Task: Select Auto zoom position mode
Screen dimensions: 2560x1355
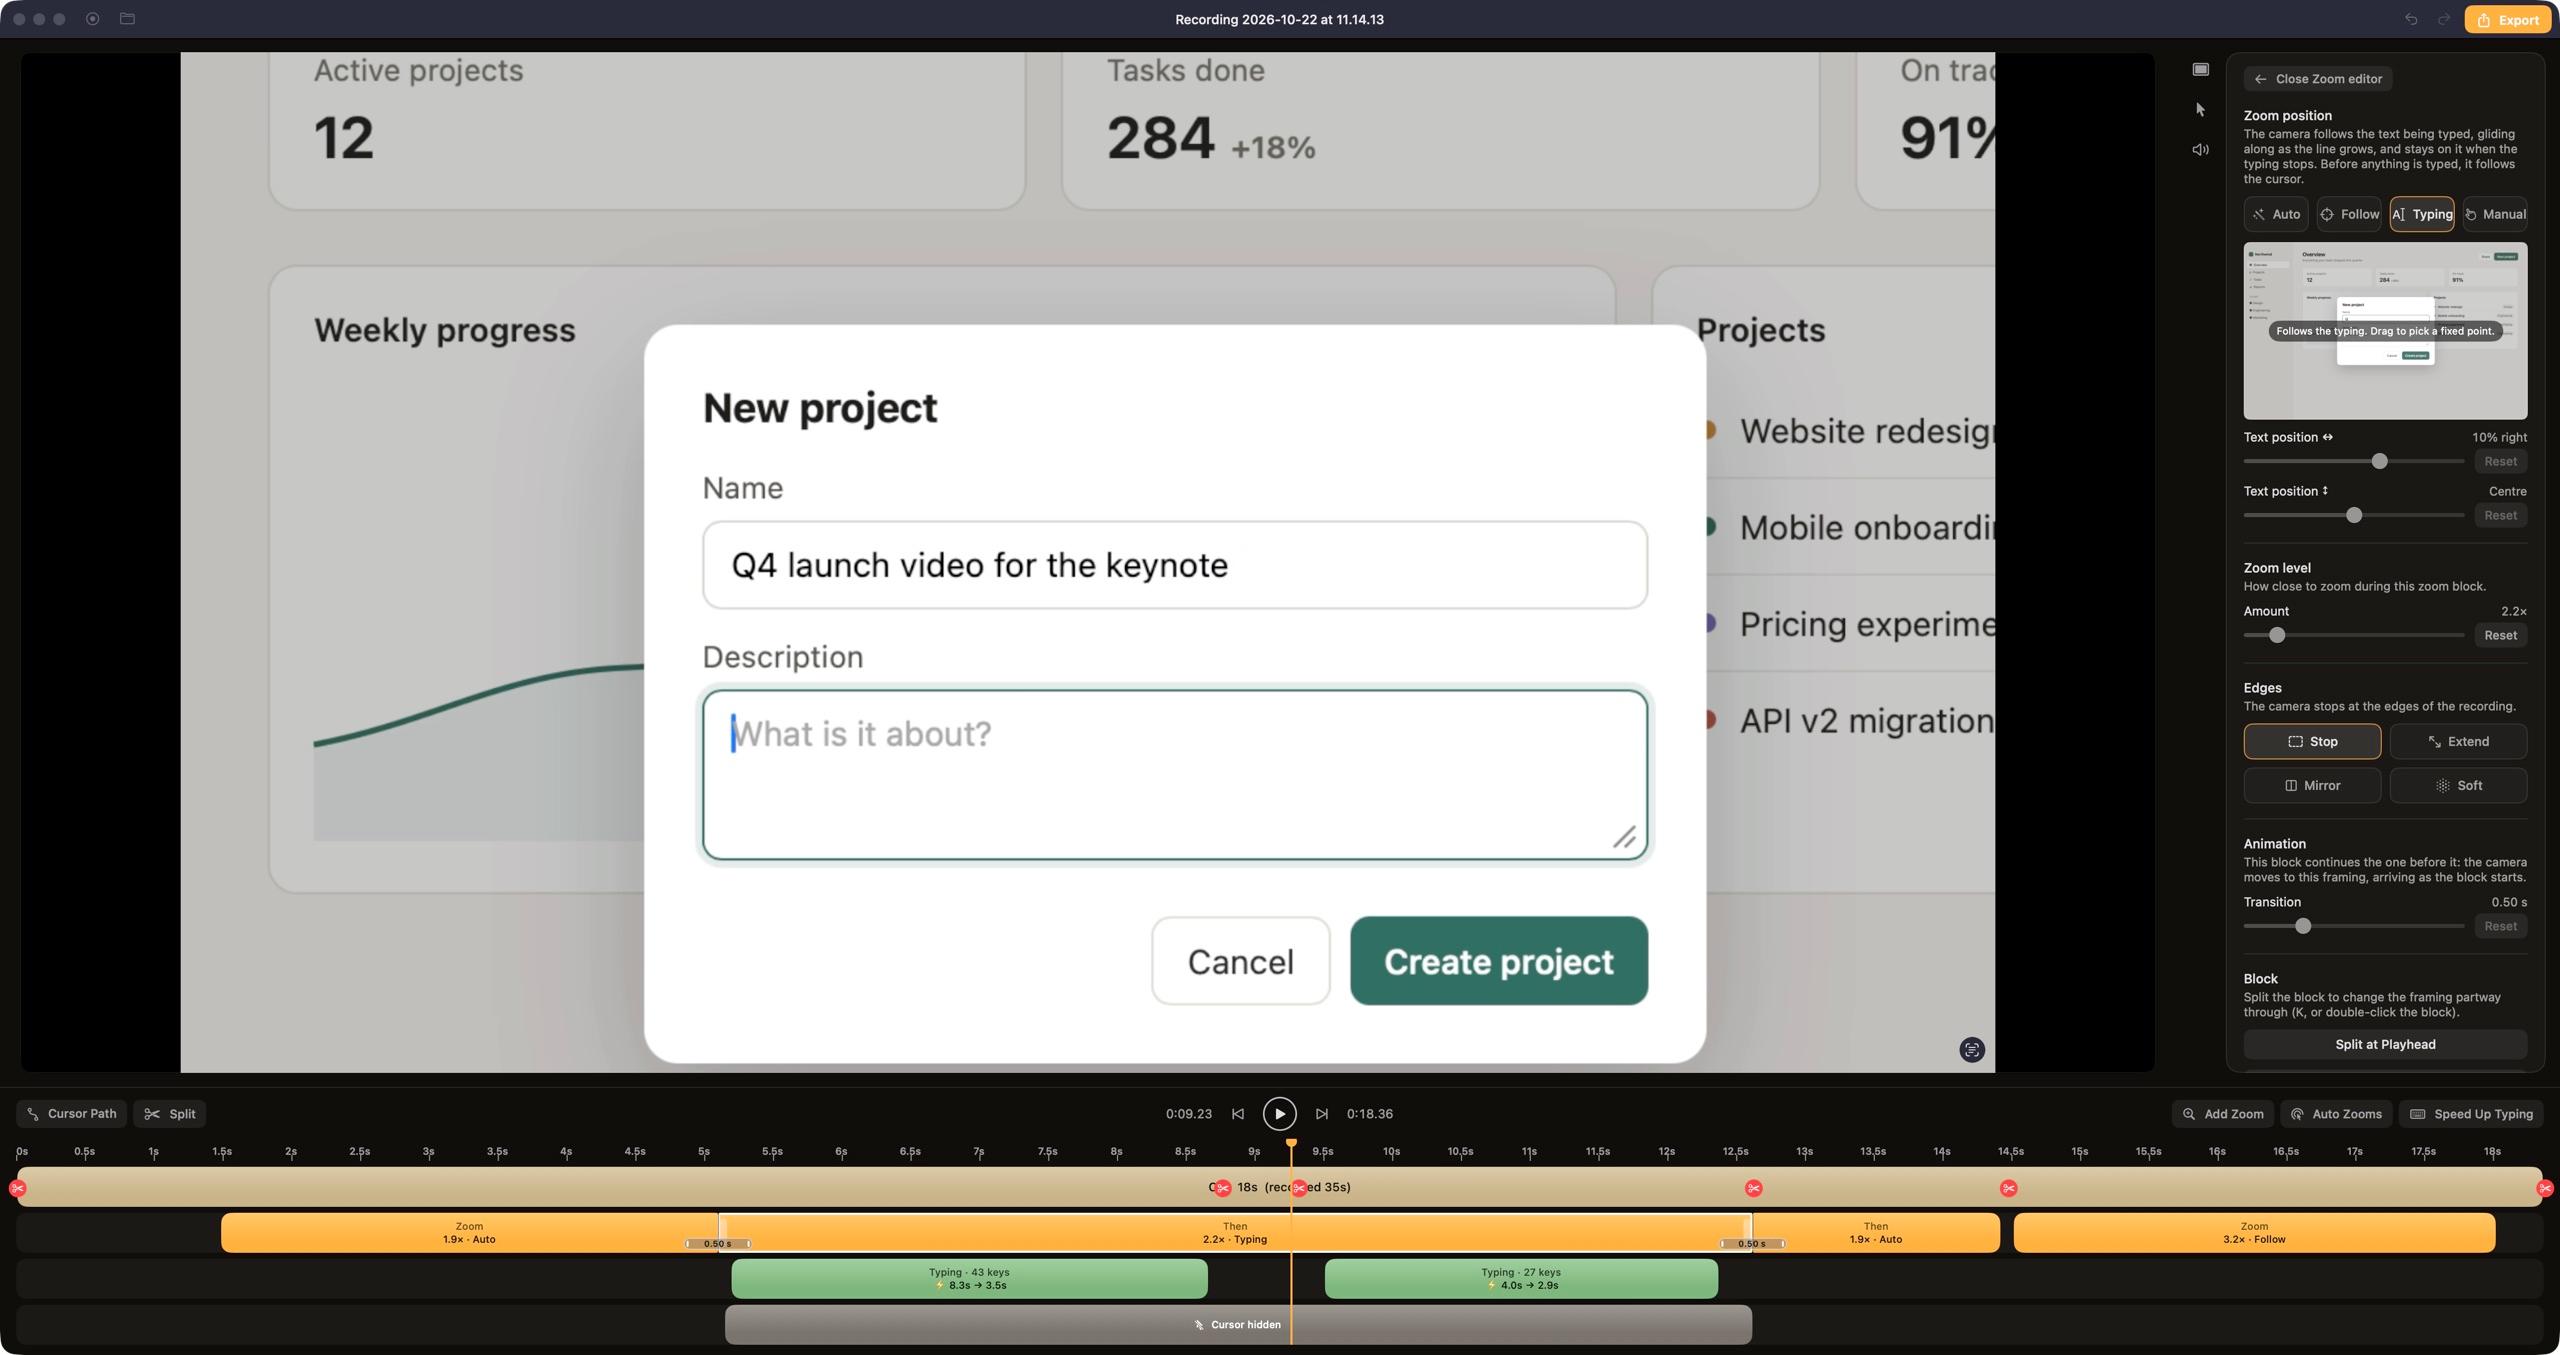Action: [2276, 214]
